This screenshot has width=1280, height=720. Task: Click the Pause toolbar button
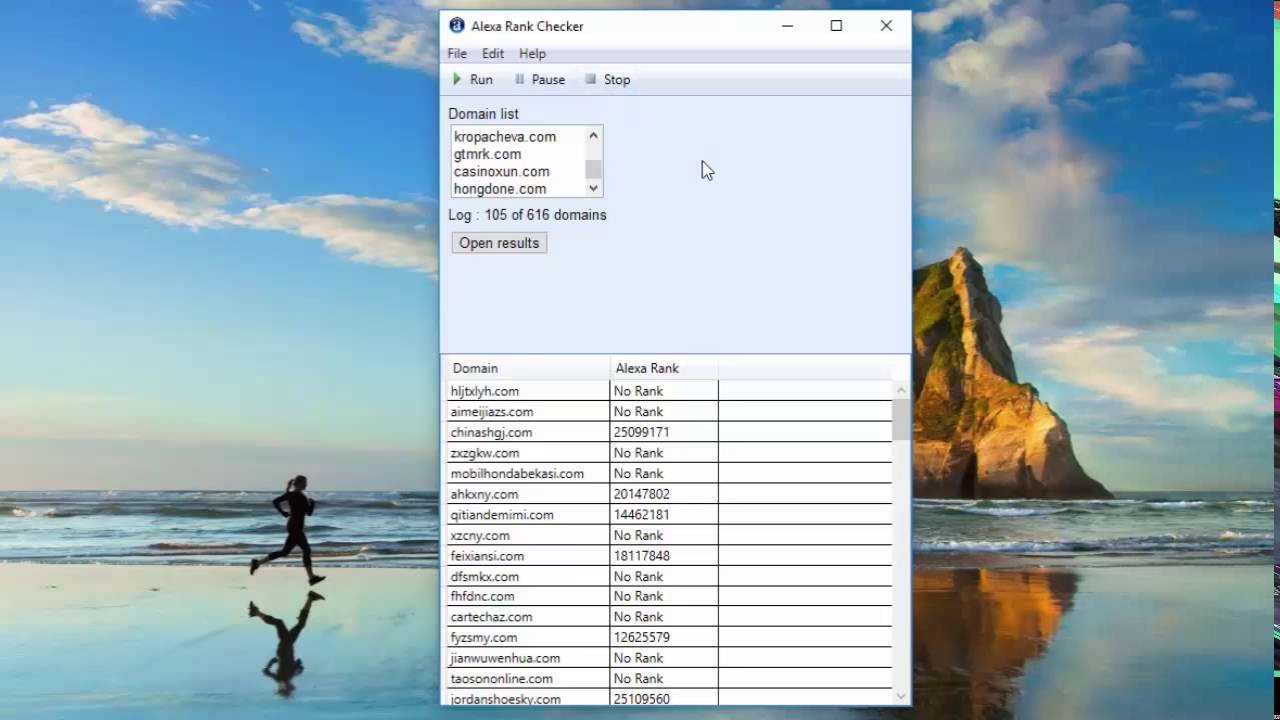(x=540, y=79)
